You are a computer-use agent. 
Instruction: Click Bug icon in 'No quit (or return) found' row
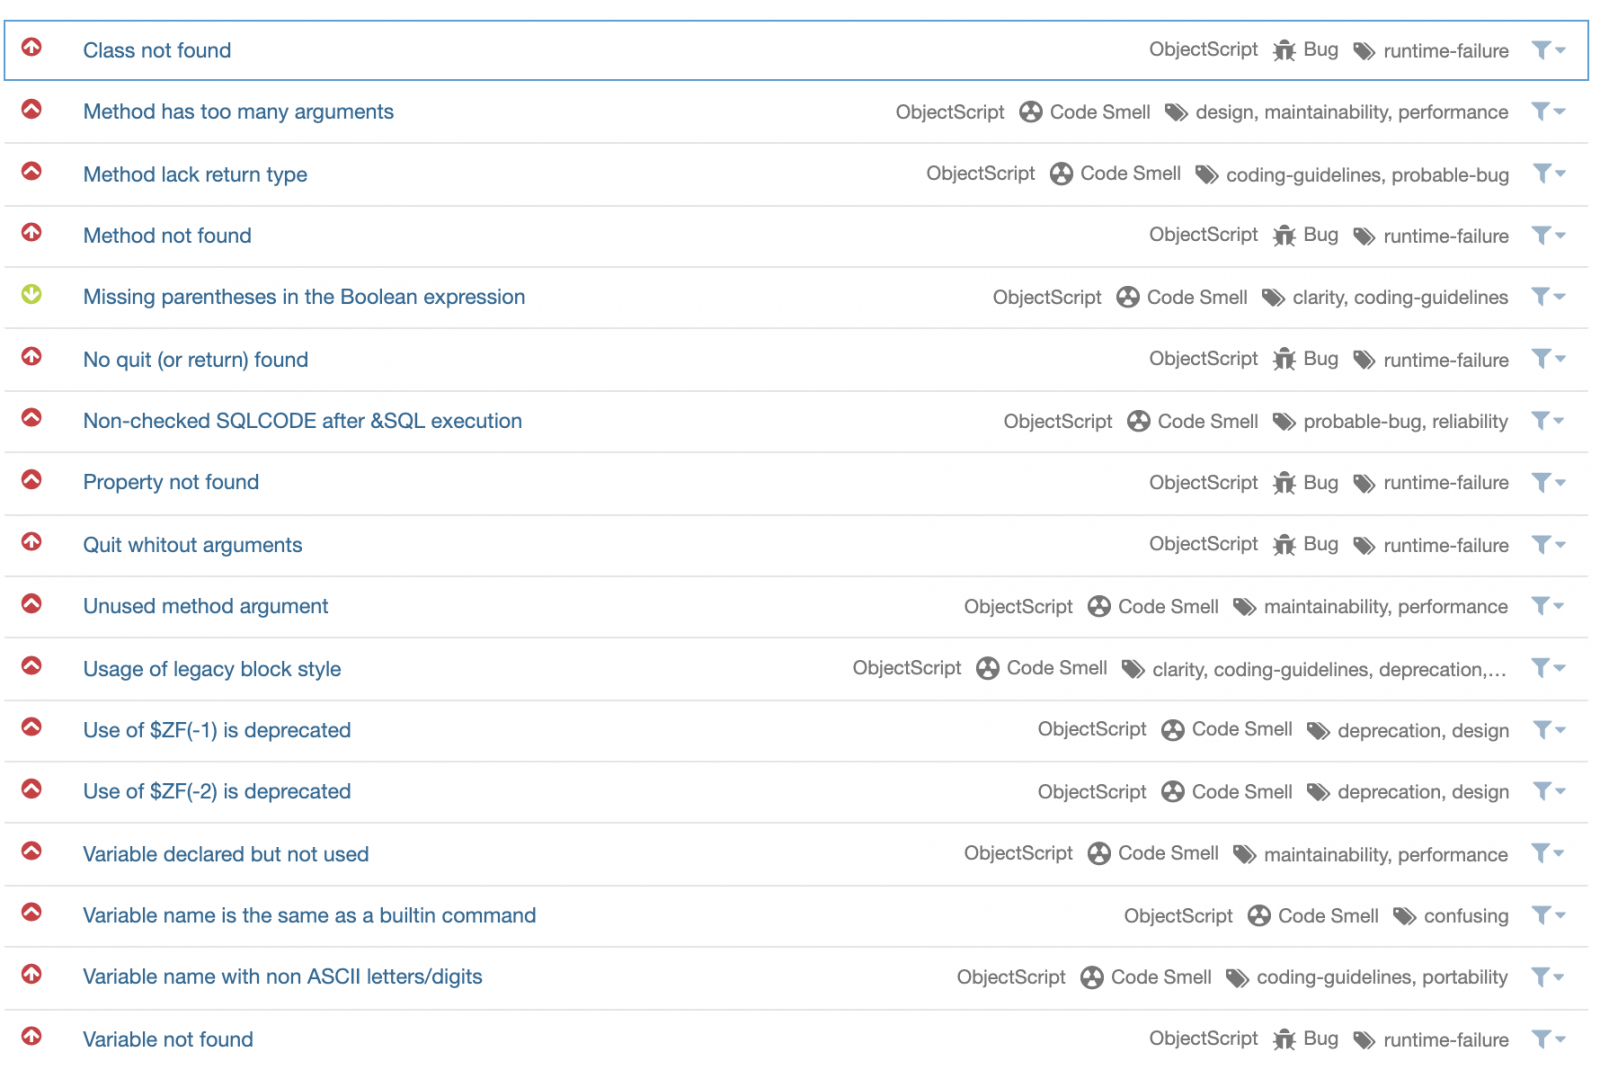(1284, 359)
